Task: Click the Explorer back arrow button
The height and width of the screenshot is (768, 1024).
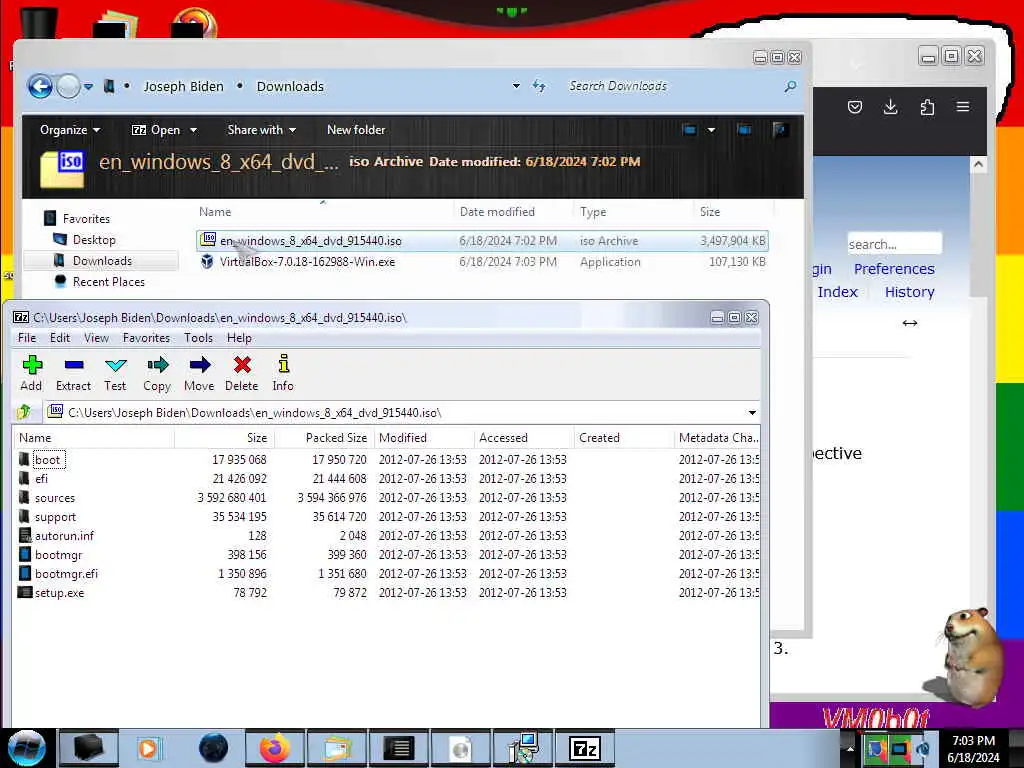Action: 40,86
